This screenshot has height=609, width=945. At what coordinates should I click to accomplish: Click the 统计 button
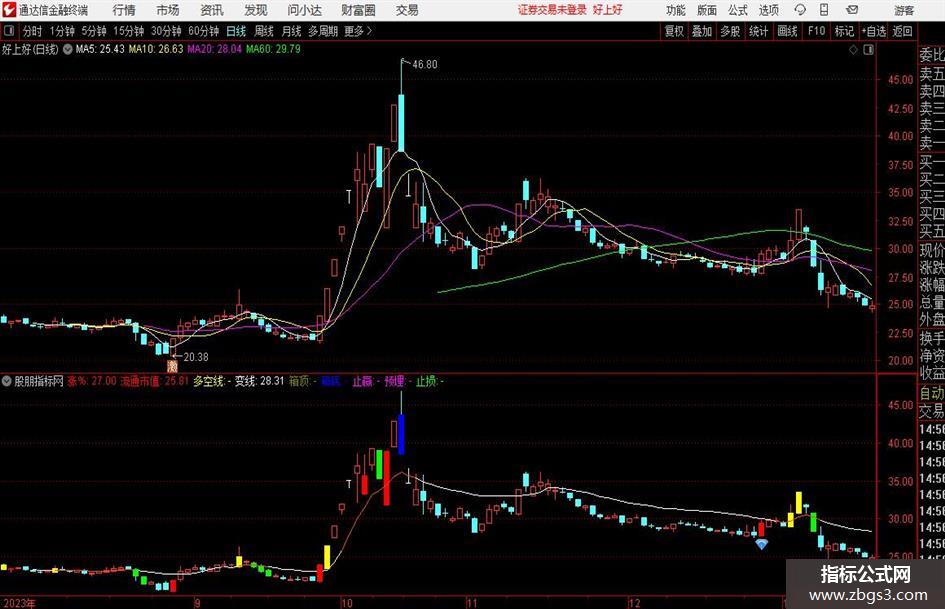[x=758, y=31]
